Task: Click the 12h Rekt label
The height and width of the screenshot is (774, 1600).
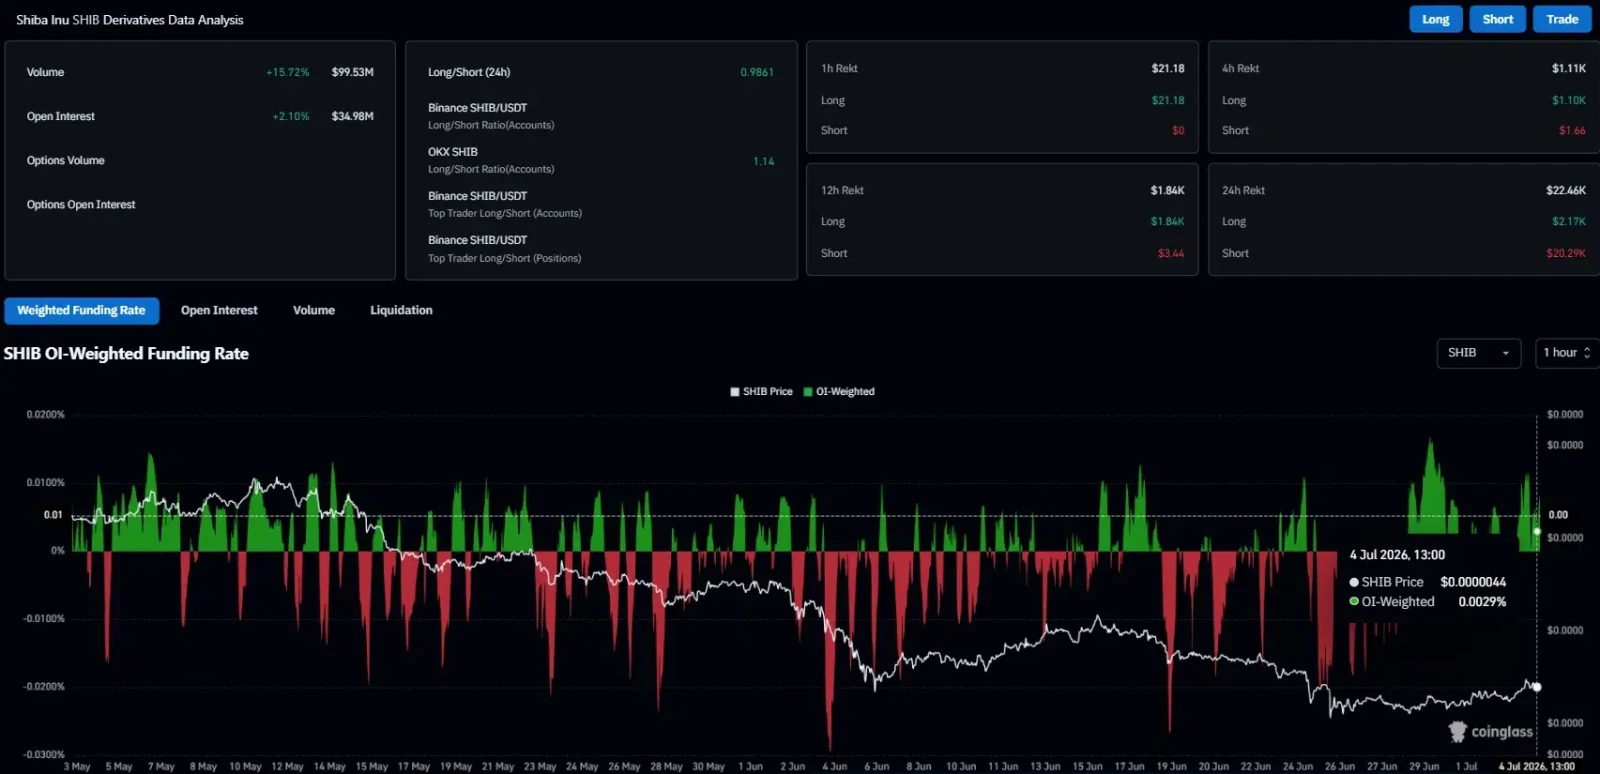Action: [x=842, y=190]
